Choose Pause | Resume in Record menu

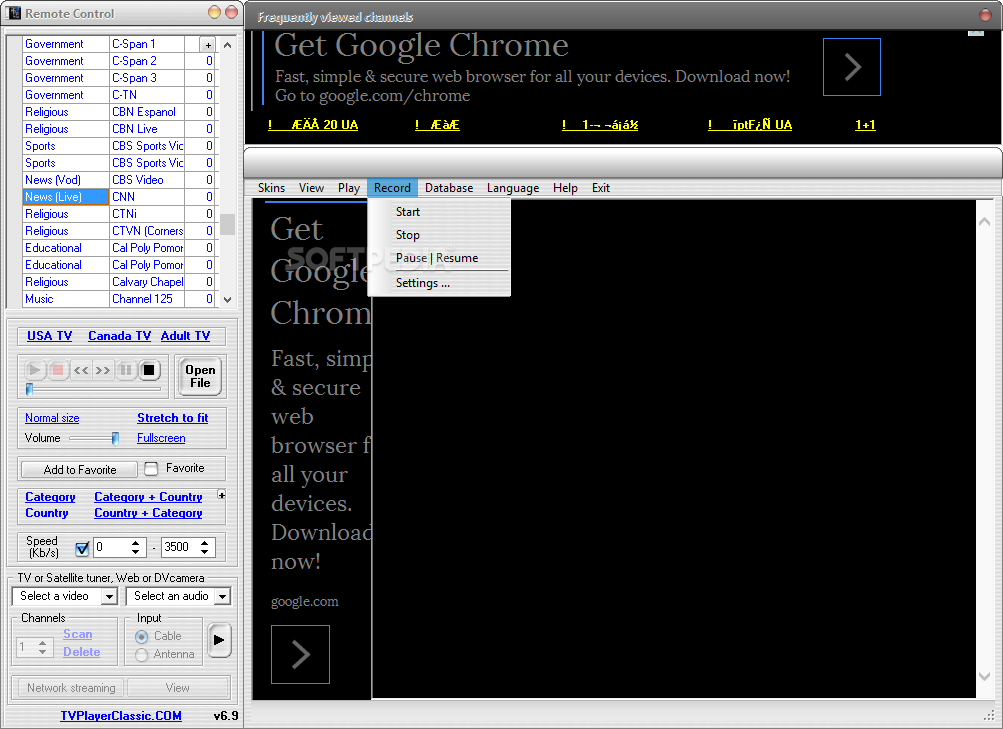[x=439, y=258]
